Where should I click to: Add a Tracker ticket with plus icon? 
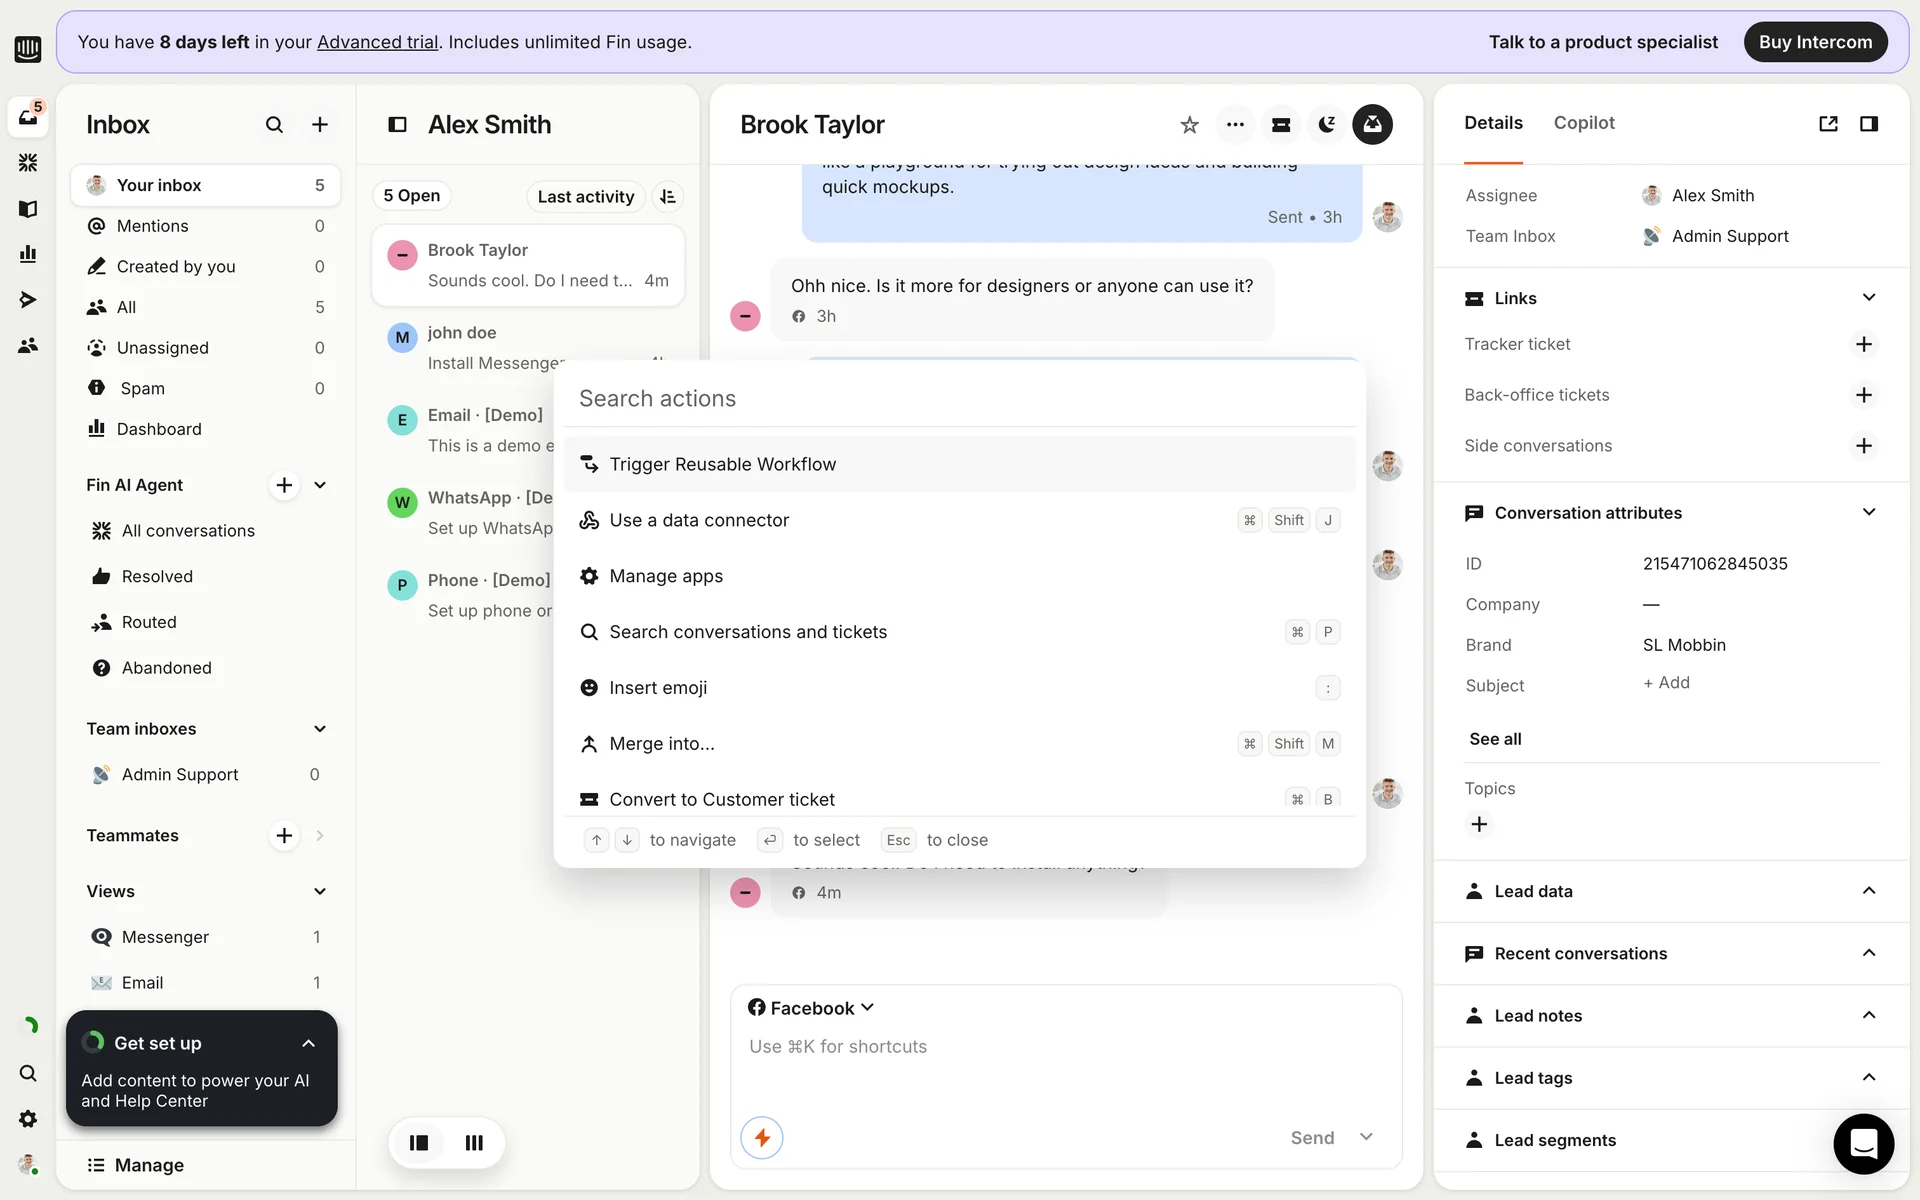[1863, 344]
